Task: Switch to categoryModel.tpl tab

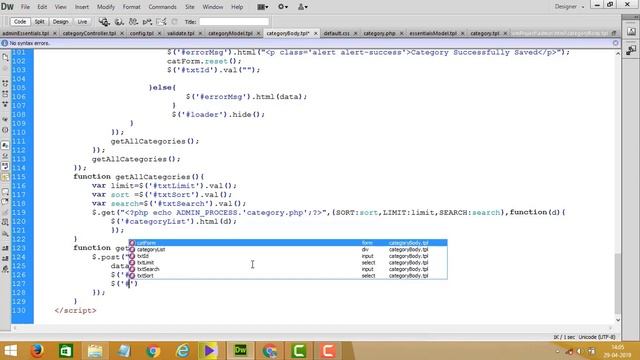Action: (x=230, y=33)
